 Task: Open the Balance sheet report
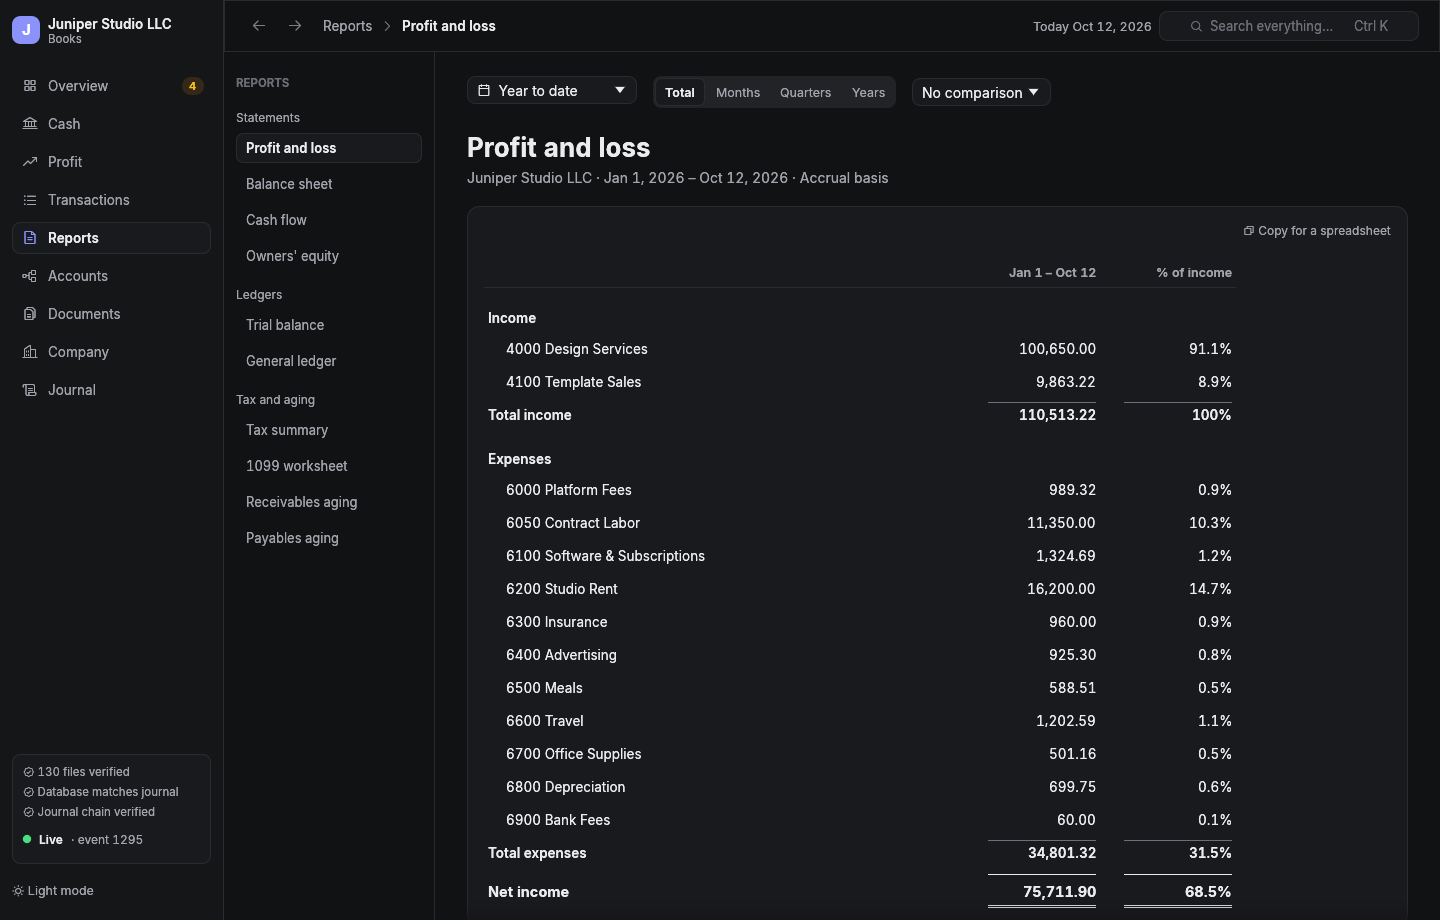[x=328, y=184]
